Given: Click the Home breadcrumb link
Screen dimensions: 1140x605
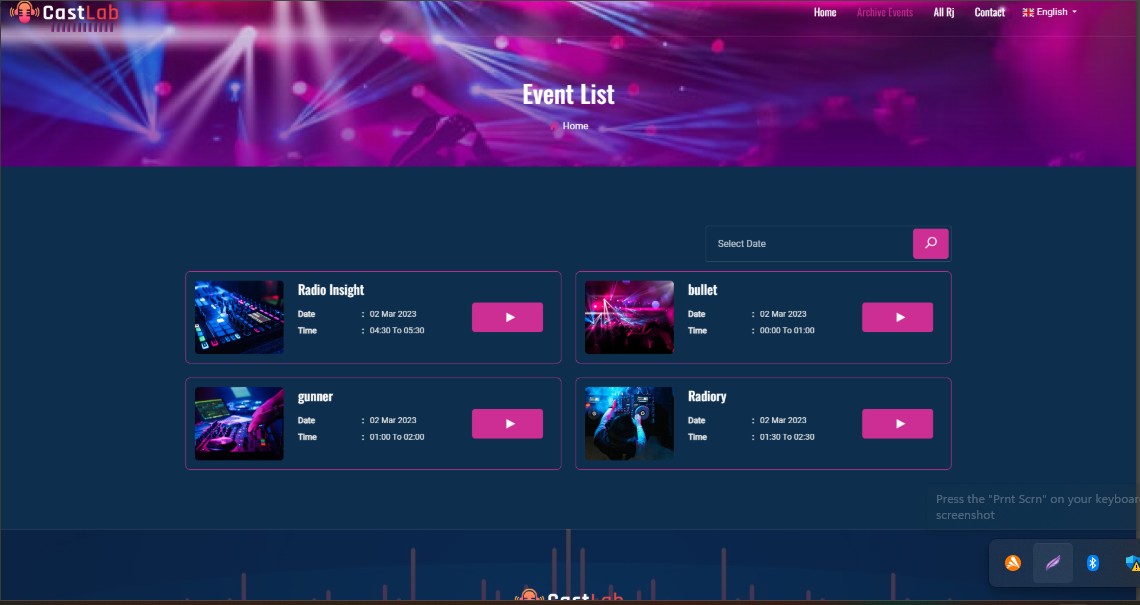Looking at the screenshot, I should point(575,126).
